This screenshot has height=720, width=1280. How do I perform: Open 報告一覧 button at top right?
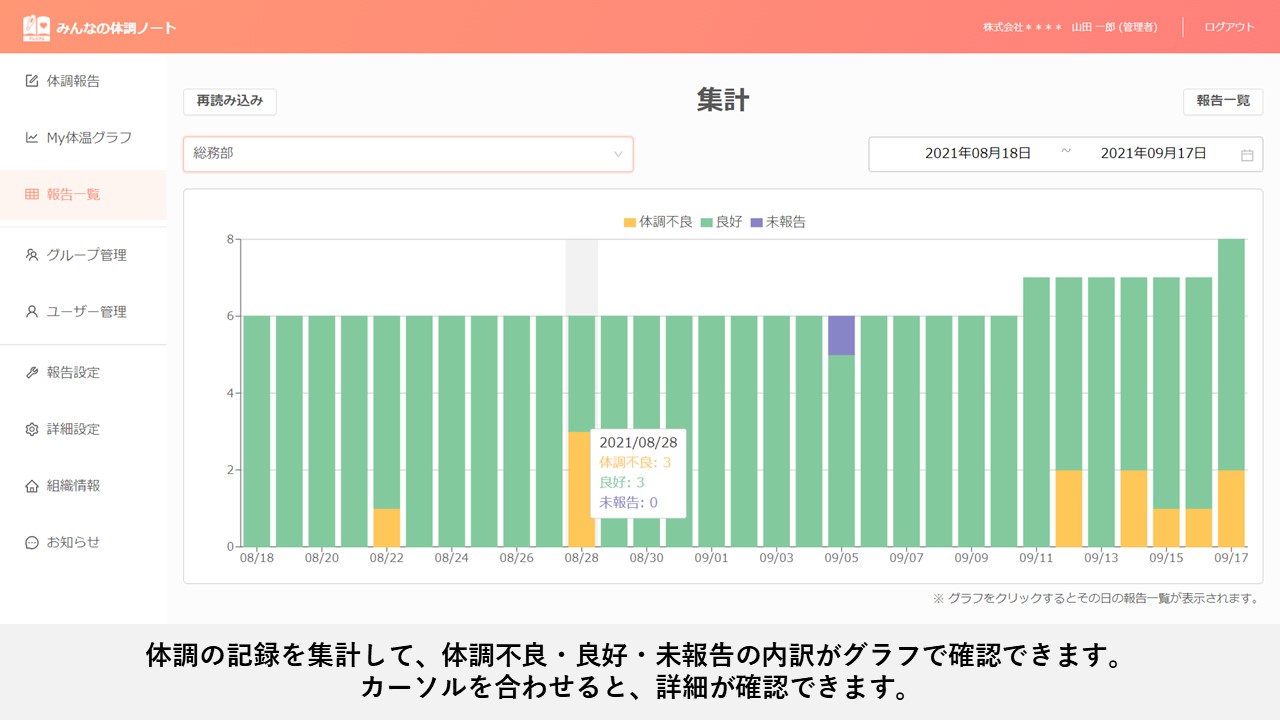click(x=1222, y=101)
